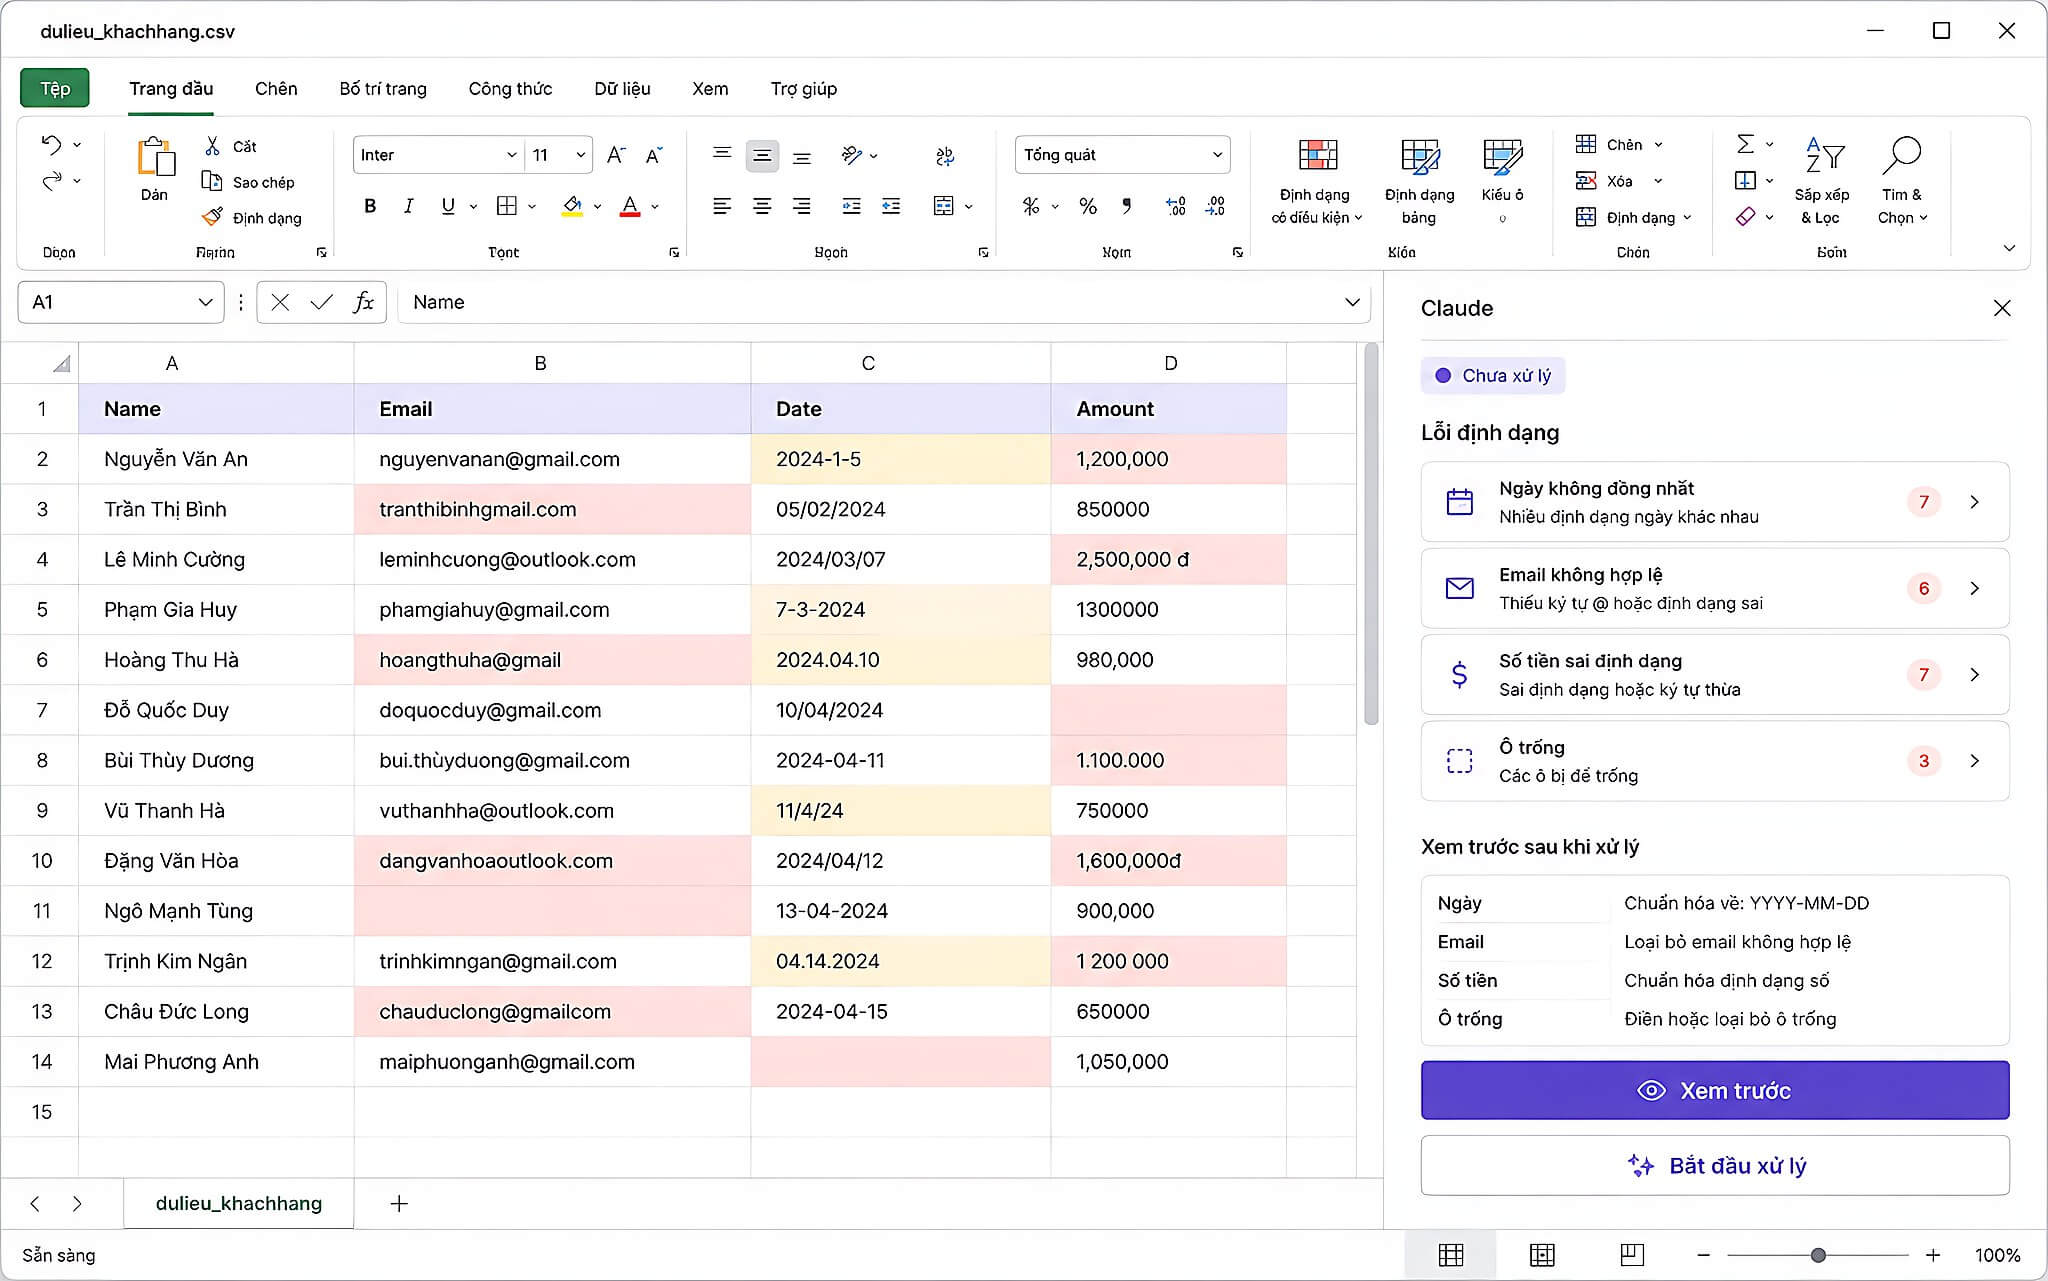Viewport: 2048px width, 1281px height.
Task: Click the merge cells icon
Action: click(x=943, y=206)
